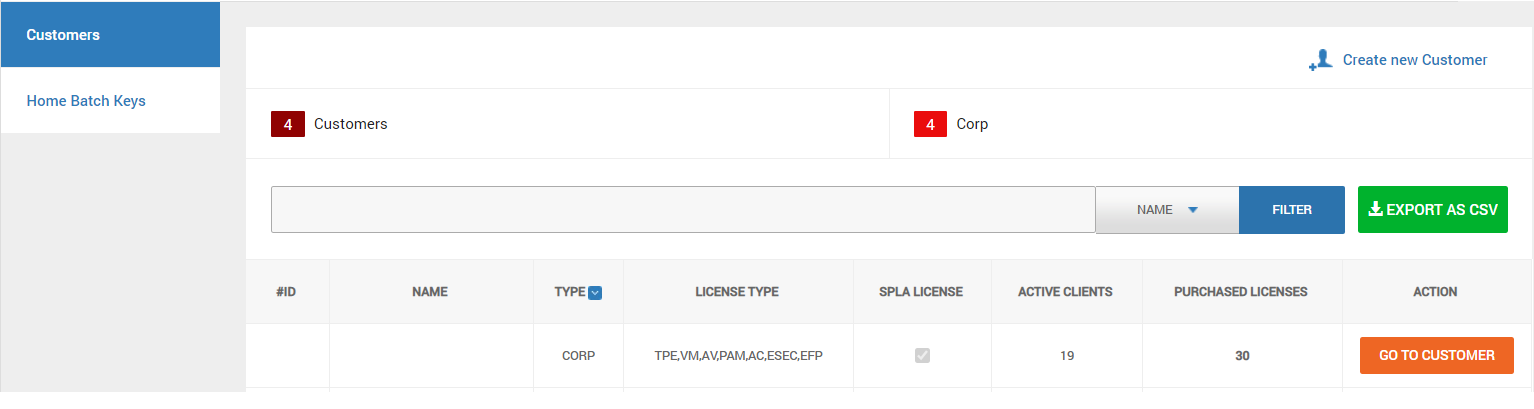Screen dimensions: 1534x409
Task: Select the Customers sidebar tab
Action: click(110, 35)
